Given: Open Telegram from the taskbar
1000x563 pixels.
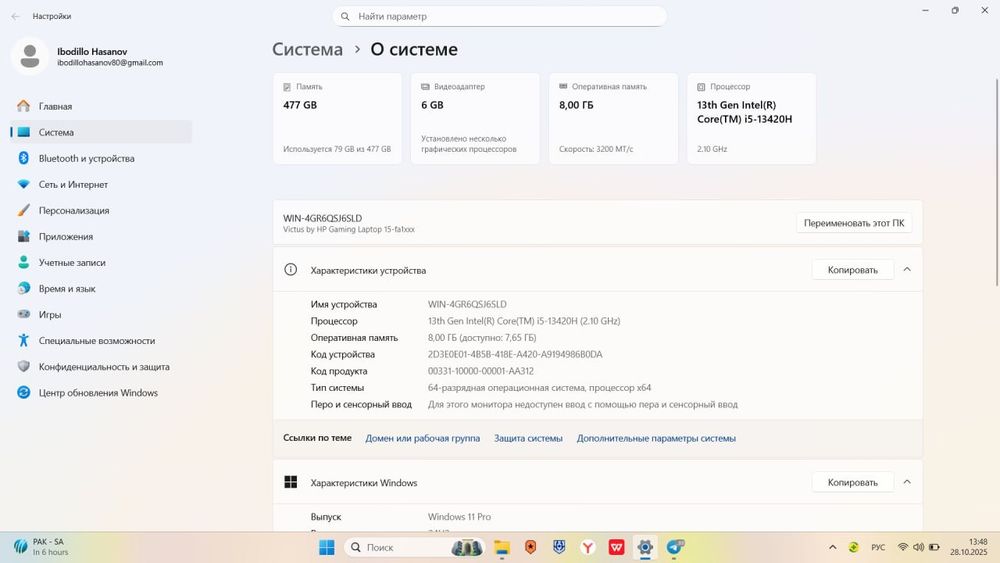Looking at the screenshot, I should tap(675, 547).
